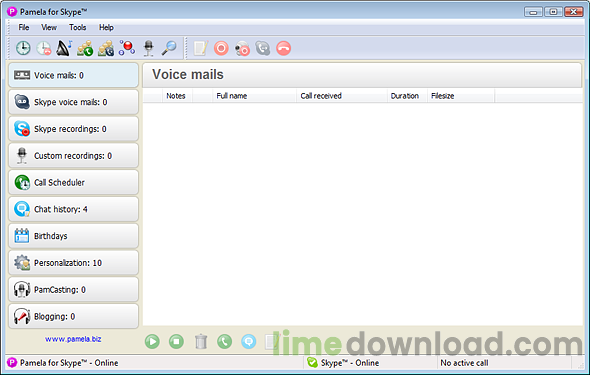Start recording with the red record icon
The width and height of the screenshot is (590, 375).
point(221,49)
